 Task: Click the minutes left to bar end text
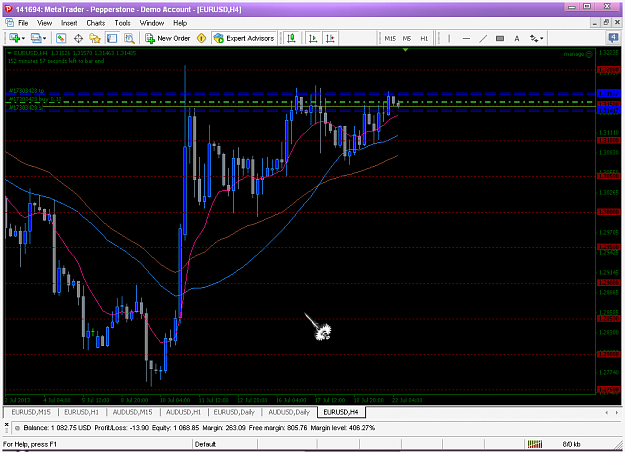[x=56, y=61]
